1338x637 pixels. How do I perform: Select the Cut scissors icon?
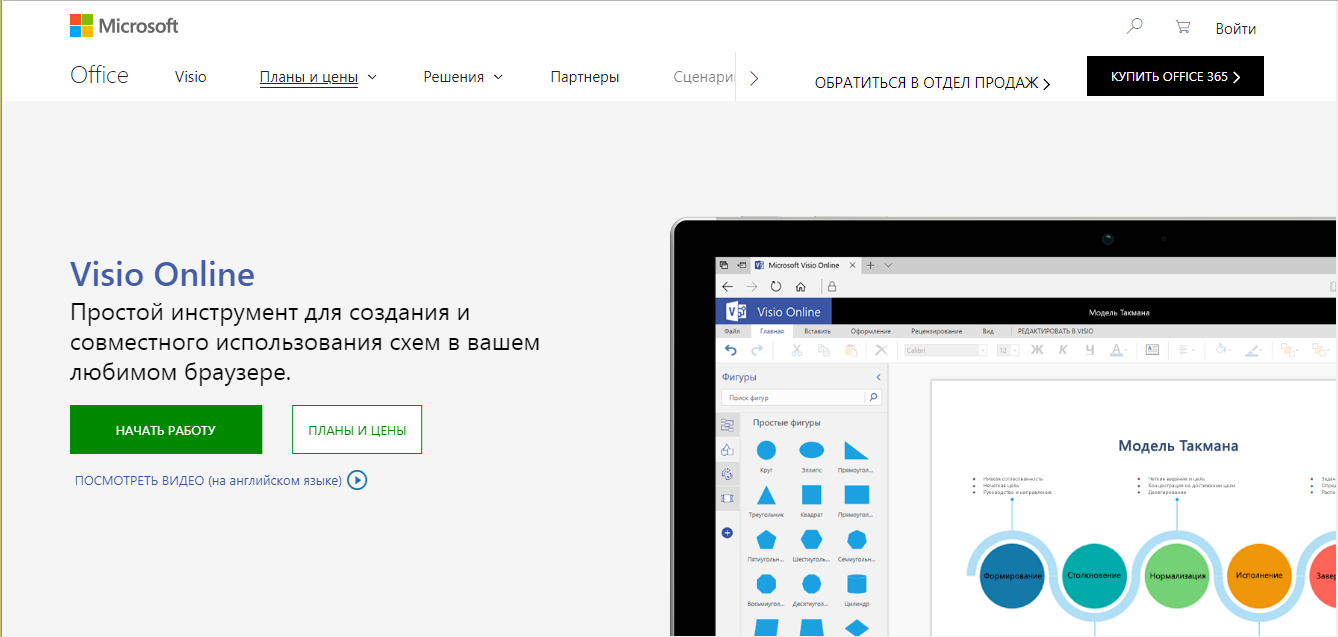796,350
